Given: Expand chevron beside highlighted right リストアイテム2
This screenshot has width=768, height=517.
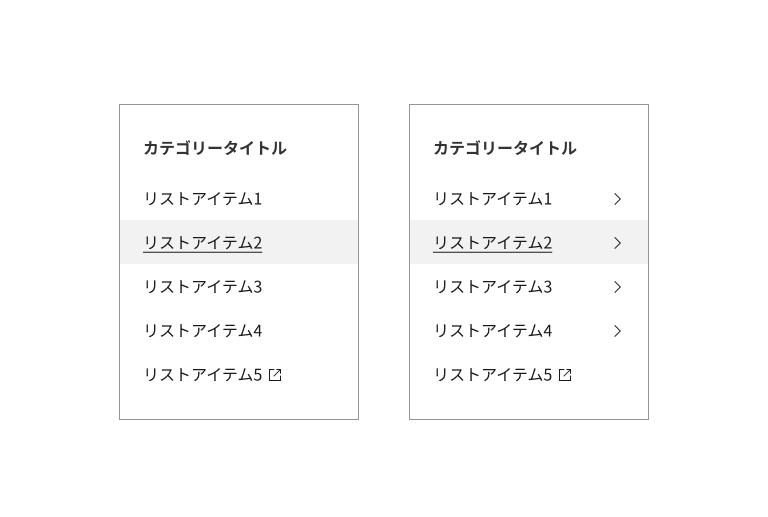Looking at the screenshot, I should coord(617,243).
